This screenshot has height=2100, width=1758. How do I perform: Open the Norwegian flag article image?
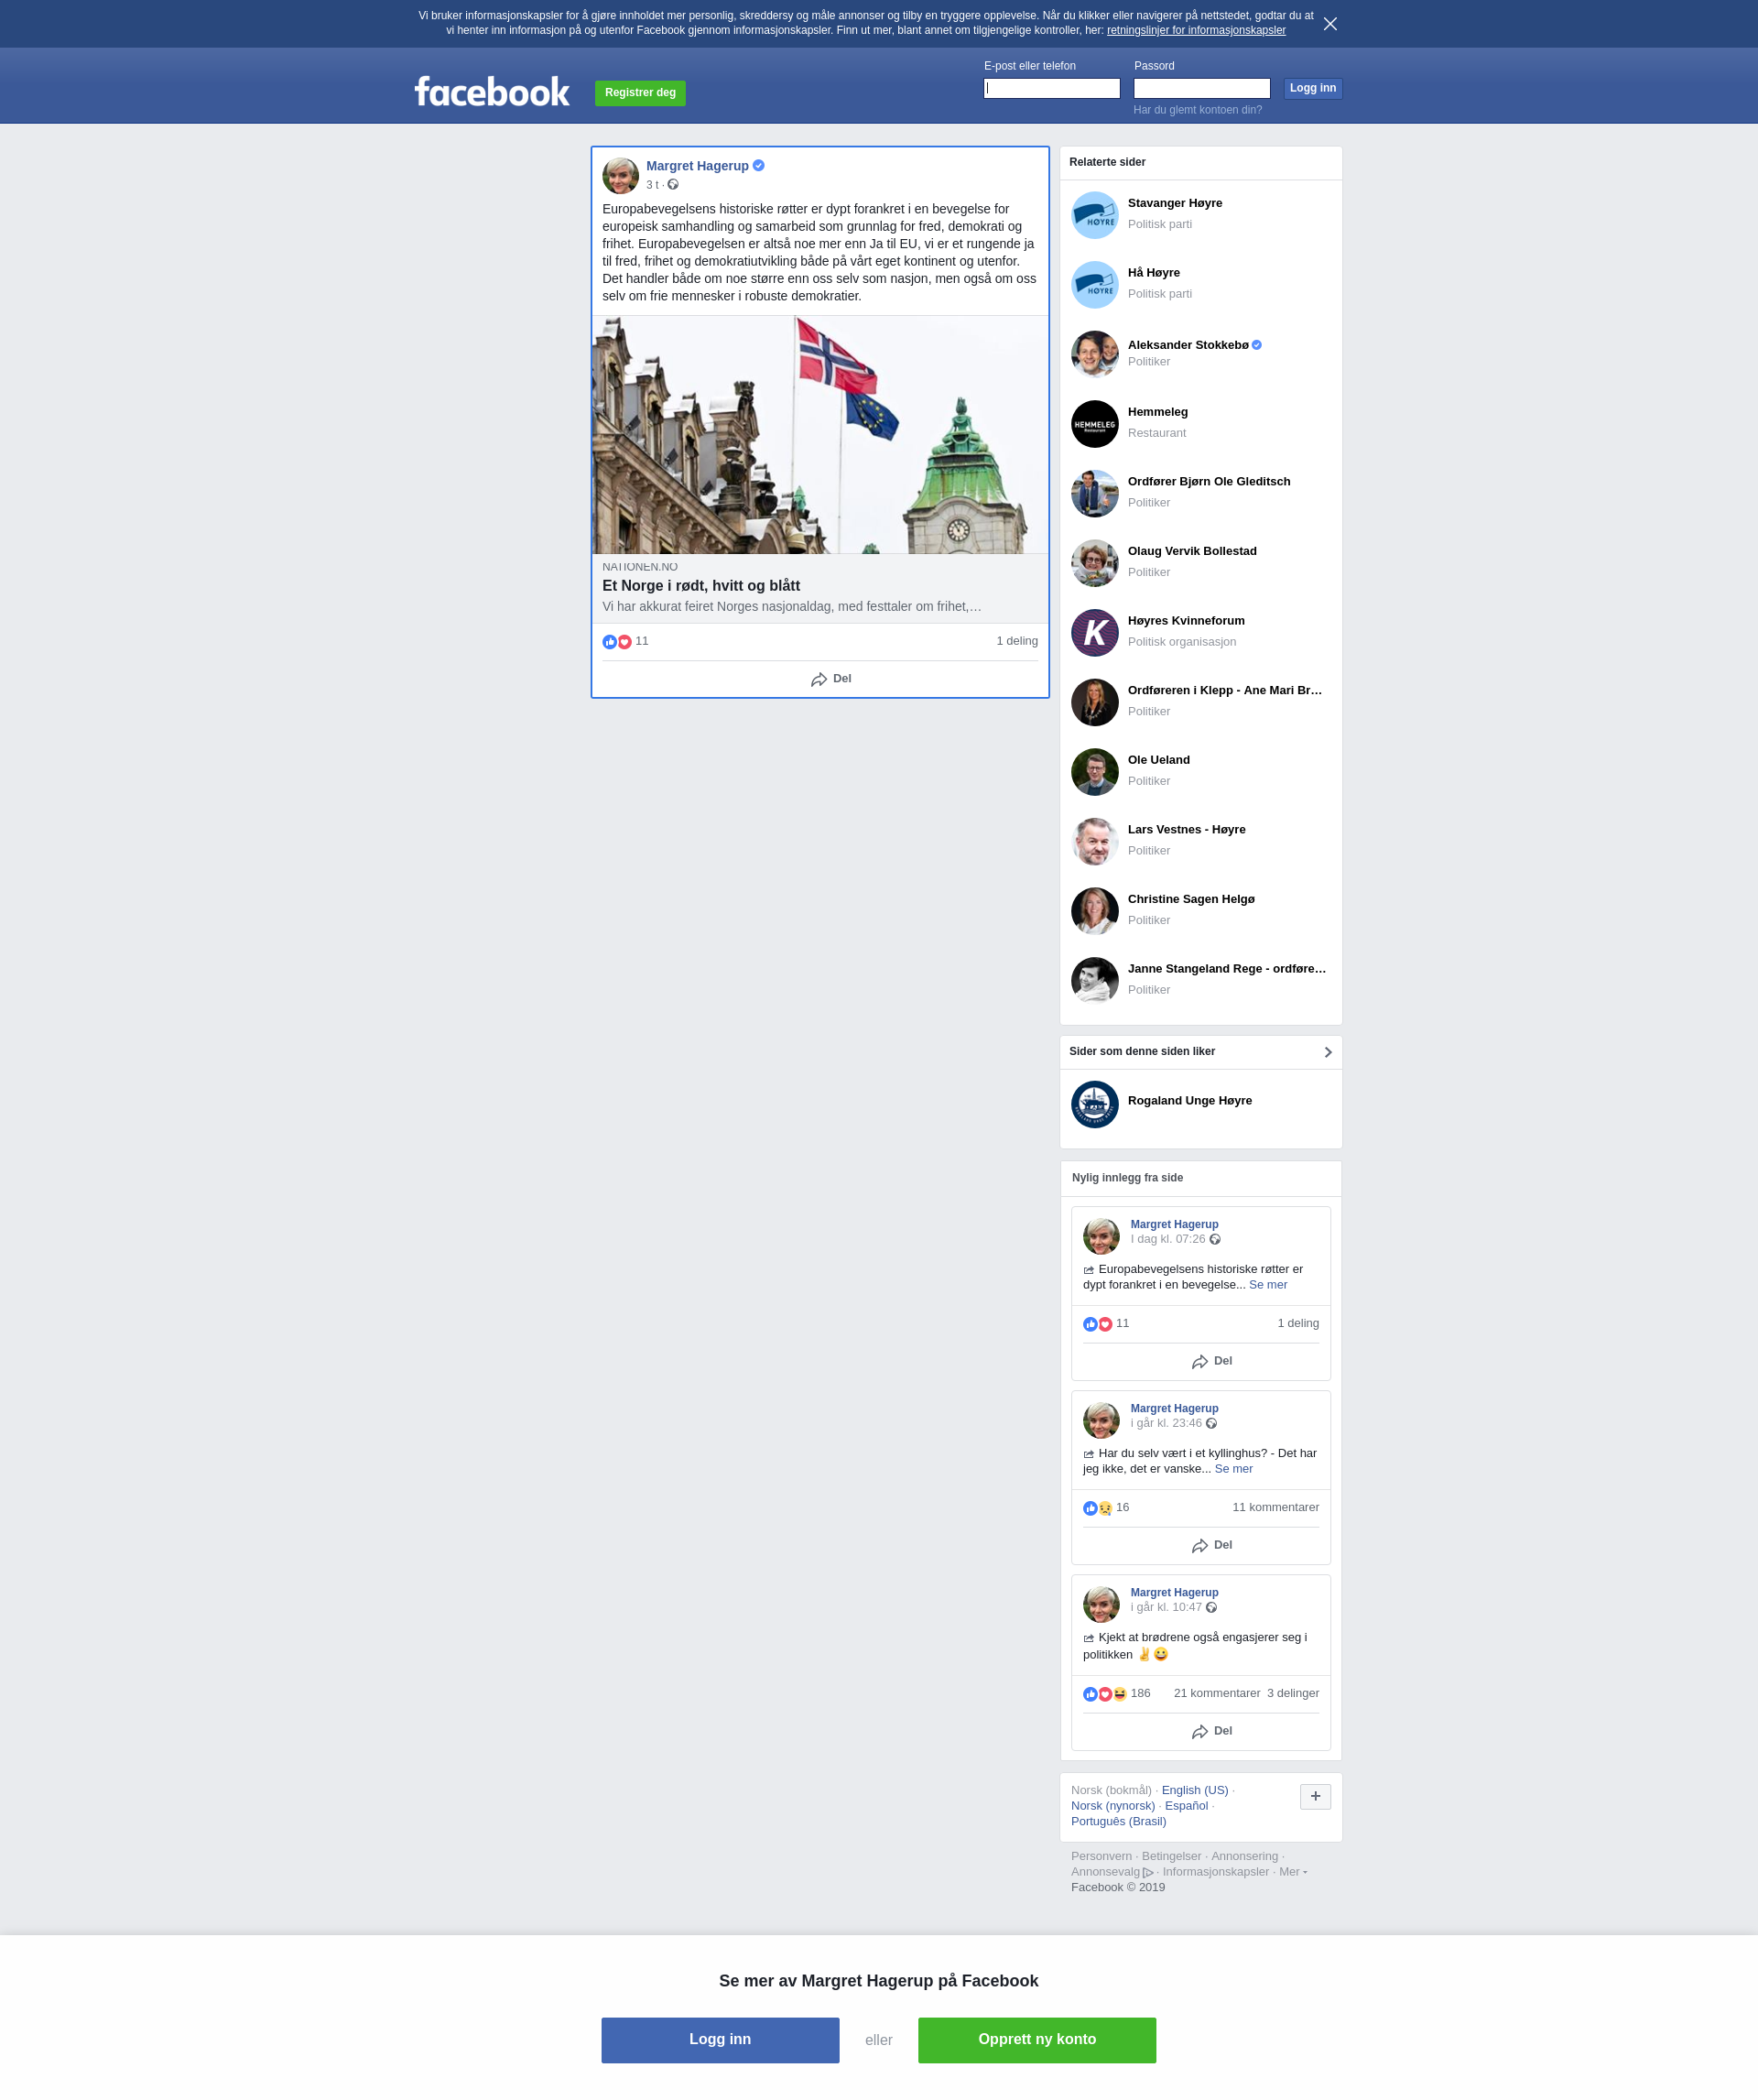pyautogui.click(x=820, y=435)
